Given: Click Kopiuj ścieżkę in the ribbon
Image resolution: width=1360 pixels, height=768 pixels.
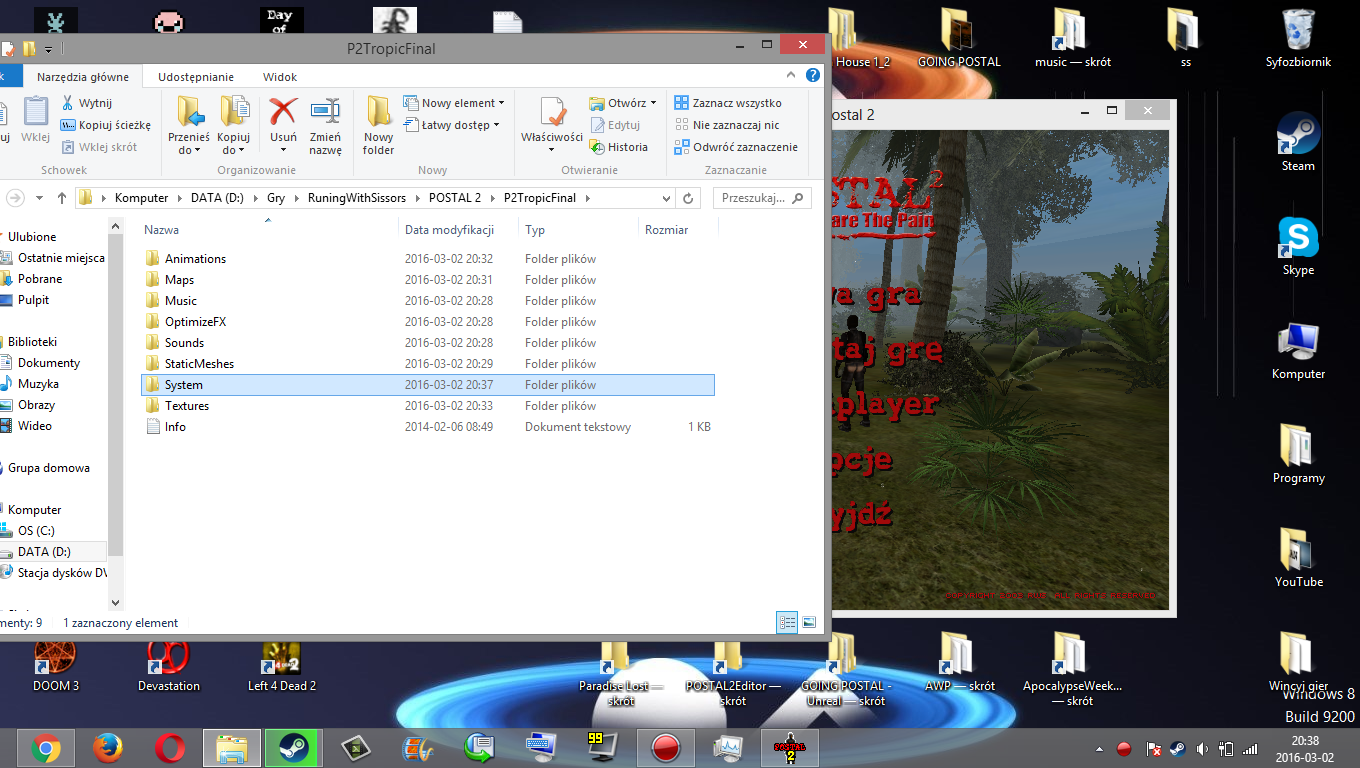Looking at the screenshot, I should 105,125.
